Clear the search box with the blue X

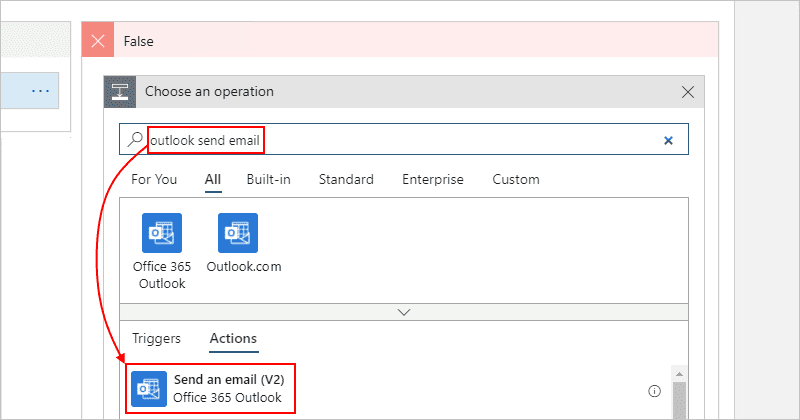click(x=668, y=140)
